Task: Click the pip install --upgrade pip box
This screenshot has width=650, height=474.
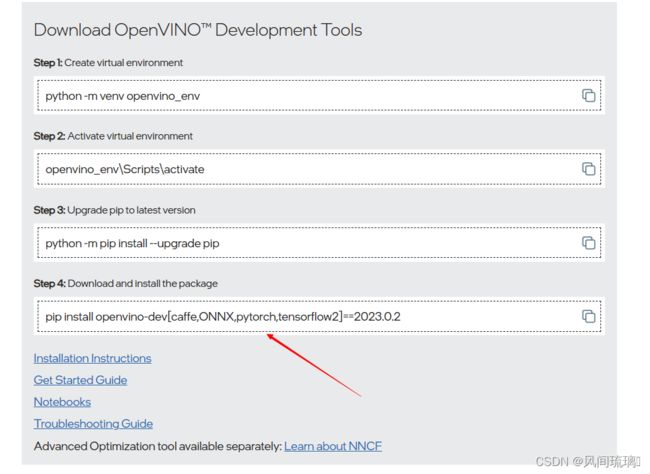Action: 319,243
